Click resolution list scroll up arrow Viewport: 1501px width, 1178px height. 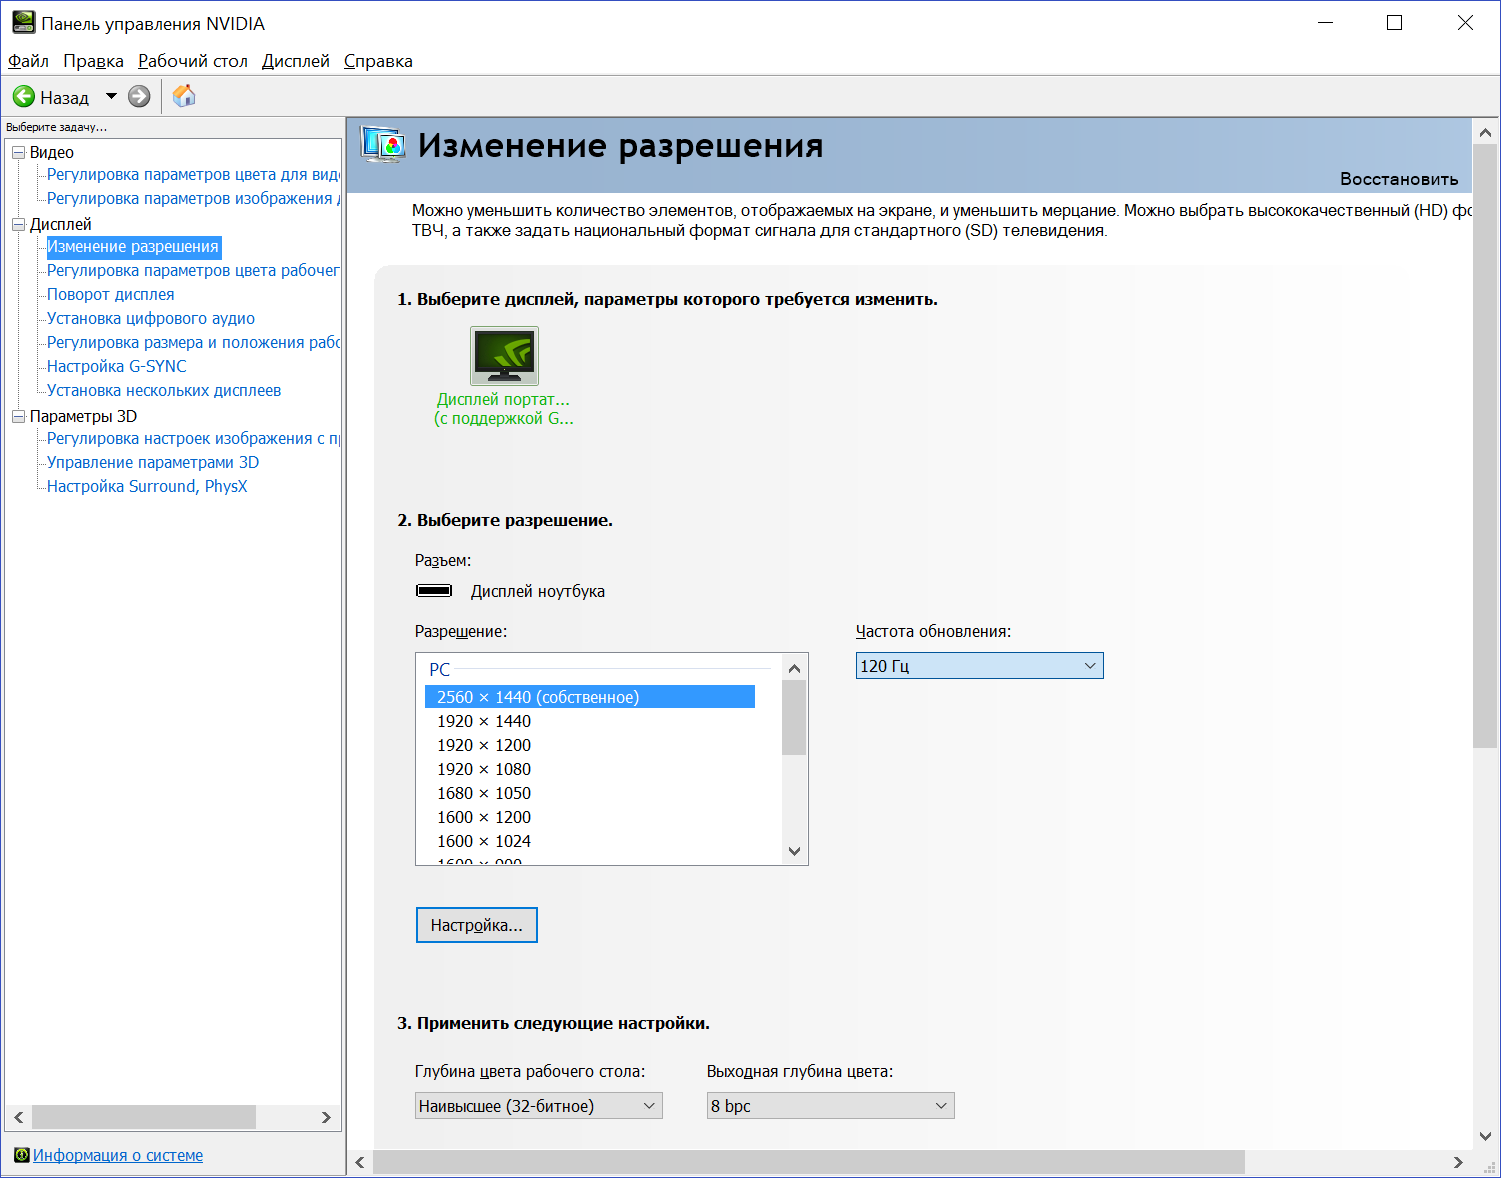tap(794, 668)
